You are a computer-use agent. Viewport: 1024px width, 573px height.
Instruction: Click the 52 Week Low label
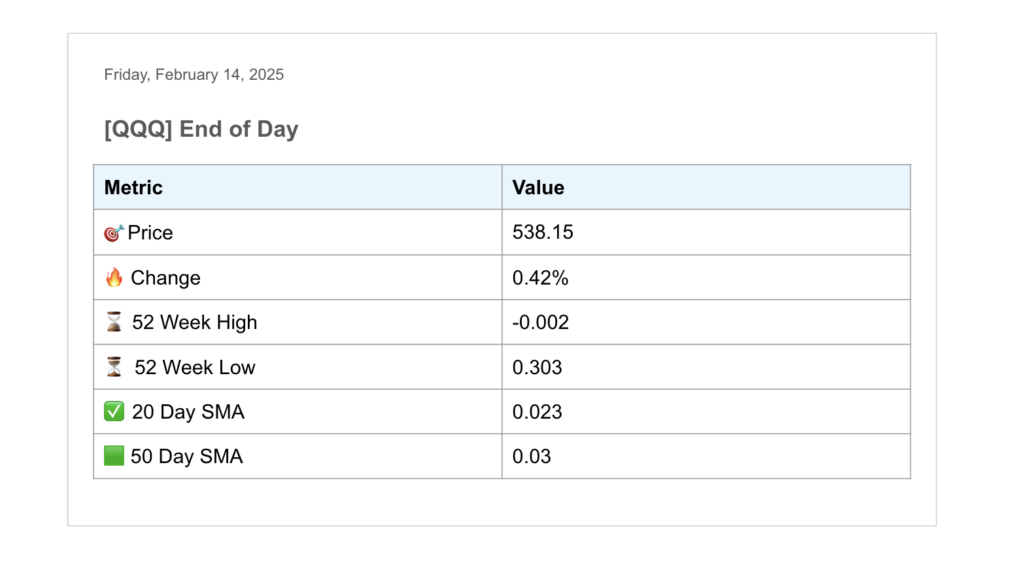195,367
